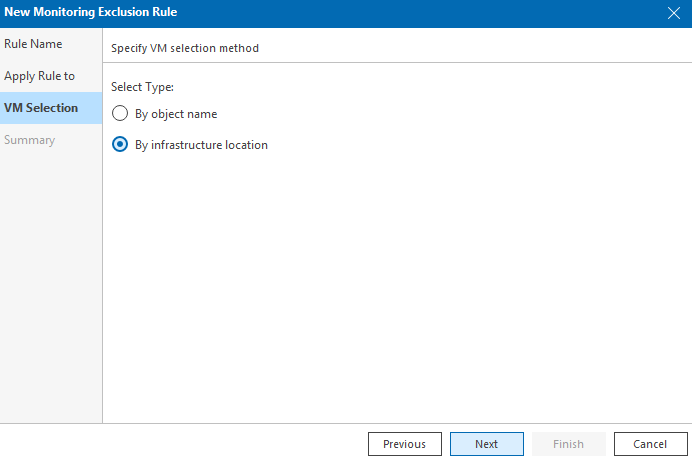Close the New Monitoring Exclusion Rule dialog
Viewport: 692px width, 456px height.
tap(673, 13)
